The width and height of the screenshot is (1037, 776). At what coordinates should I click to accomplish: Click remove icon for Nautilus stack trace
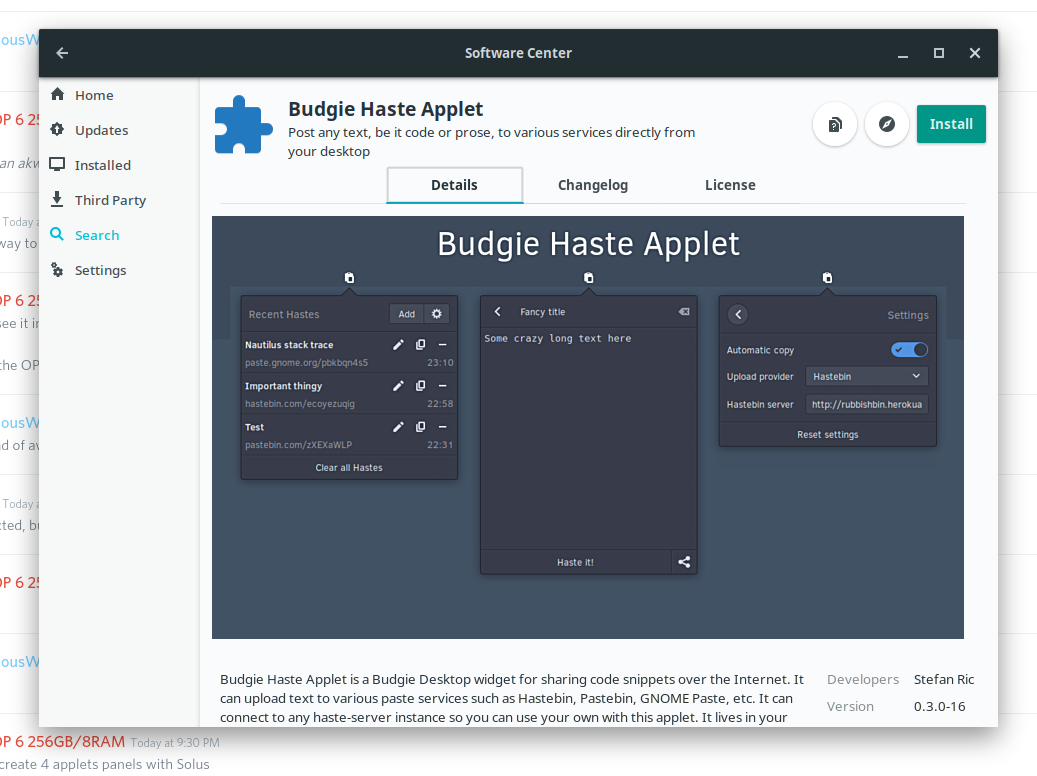(442, 345)
